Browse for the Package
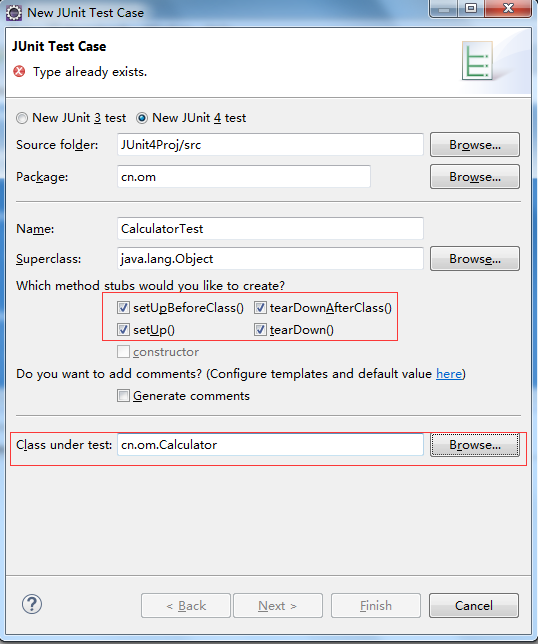 coord(475,177)
